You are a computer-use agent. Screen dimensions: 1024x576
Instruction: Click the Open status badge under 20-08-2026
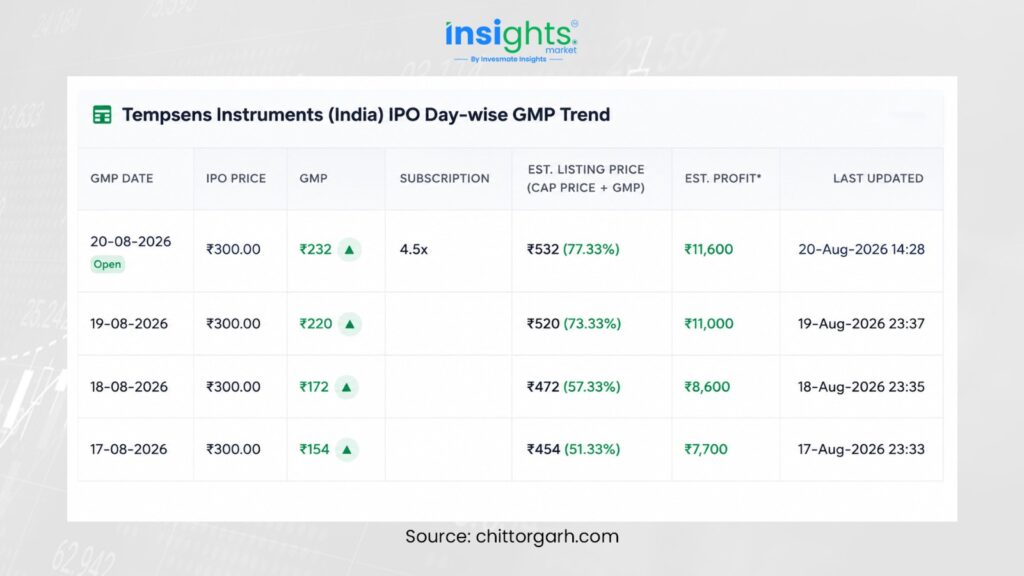[x=107, y=264]
